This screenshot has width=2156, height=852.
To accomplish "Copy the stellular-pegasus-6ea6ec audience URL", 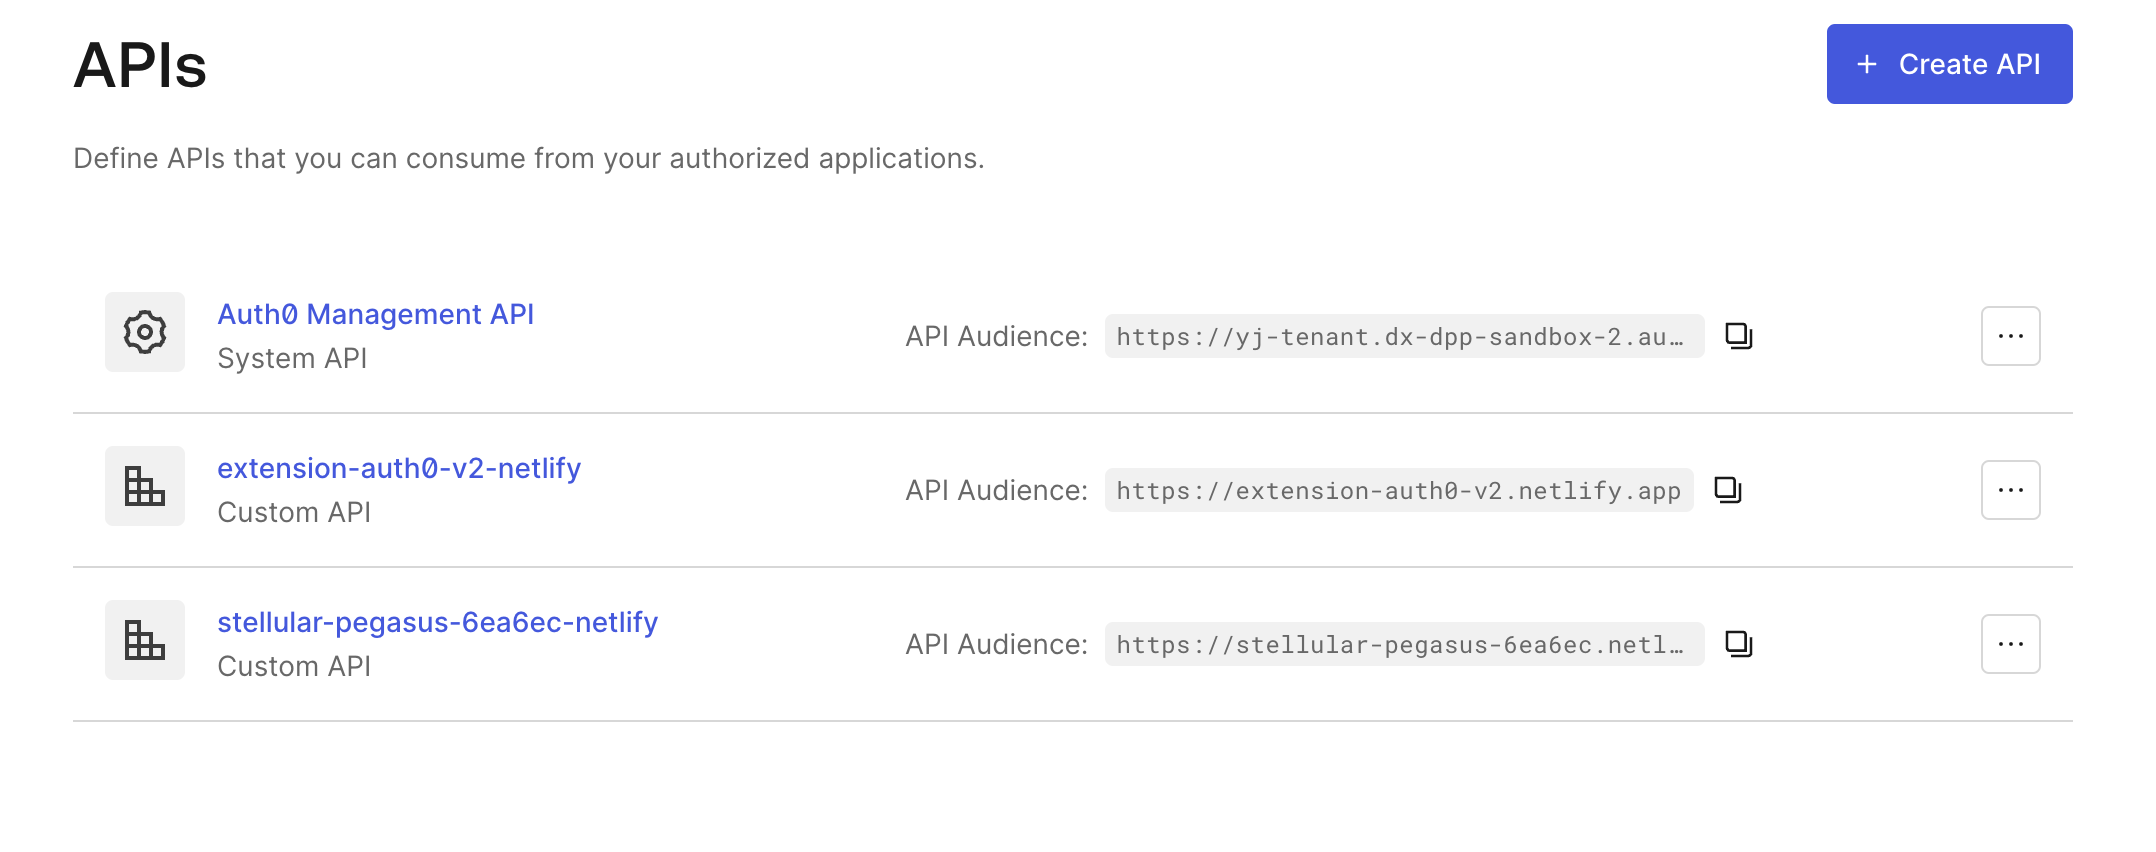I will point(1739,644).
